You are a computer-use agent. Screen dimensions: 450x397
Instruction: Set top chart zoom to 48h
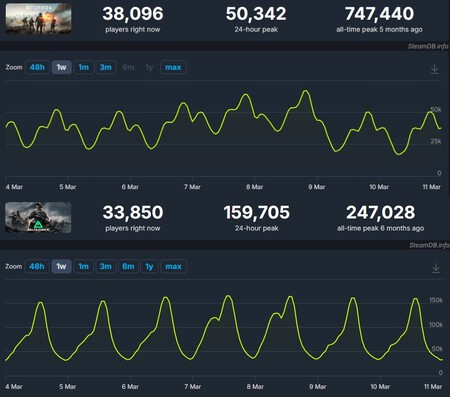[37, 67]
